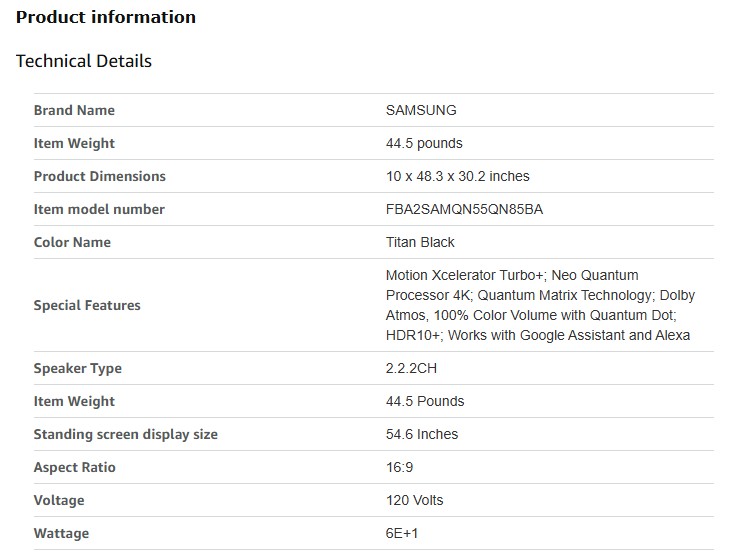
Task: Select the Color Name label
Action: [x=72, y=242]
